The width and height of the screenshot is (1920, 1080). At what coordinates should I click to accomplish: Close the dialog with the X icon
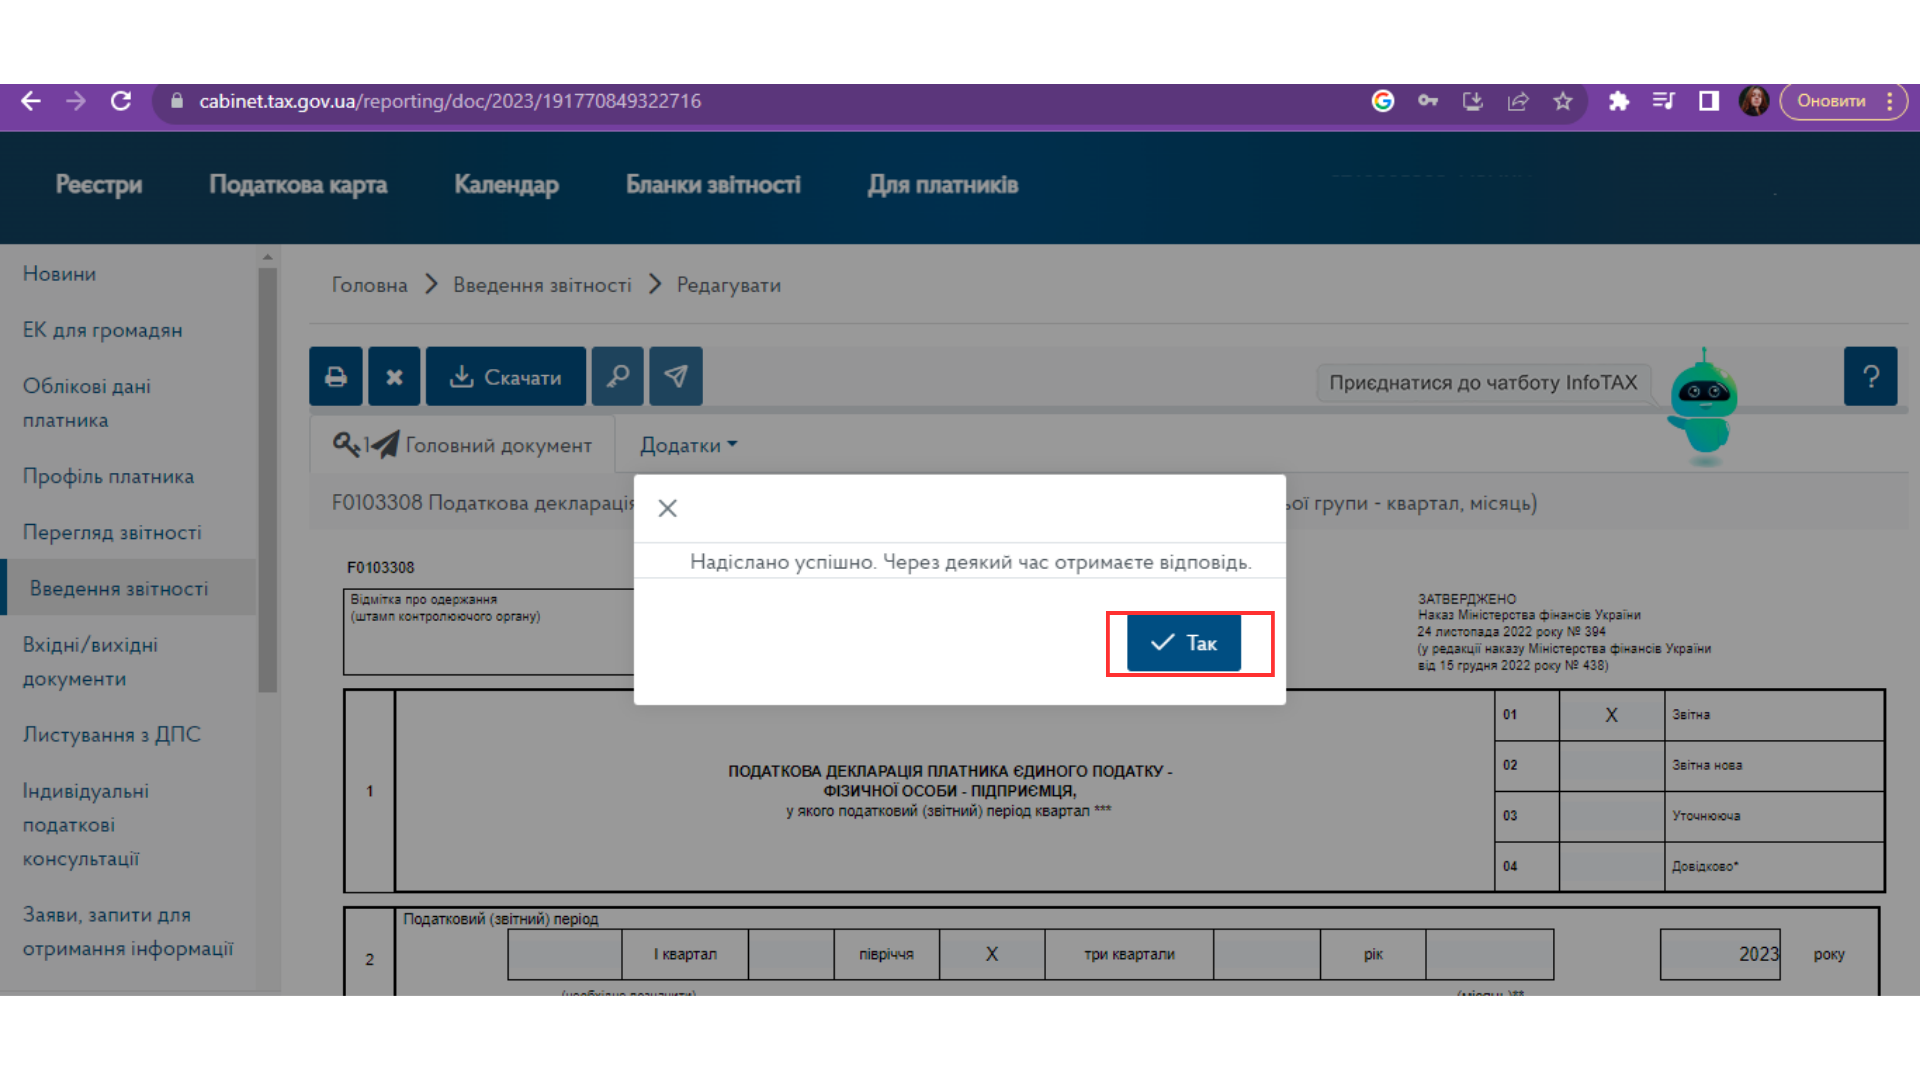point(668,508)
